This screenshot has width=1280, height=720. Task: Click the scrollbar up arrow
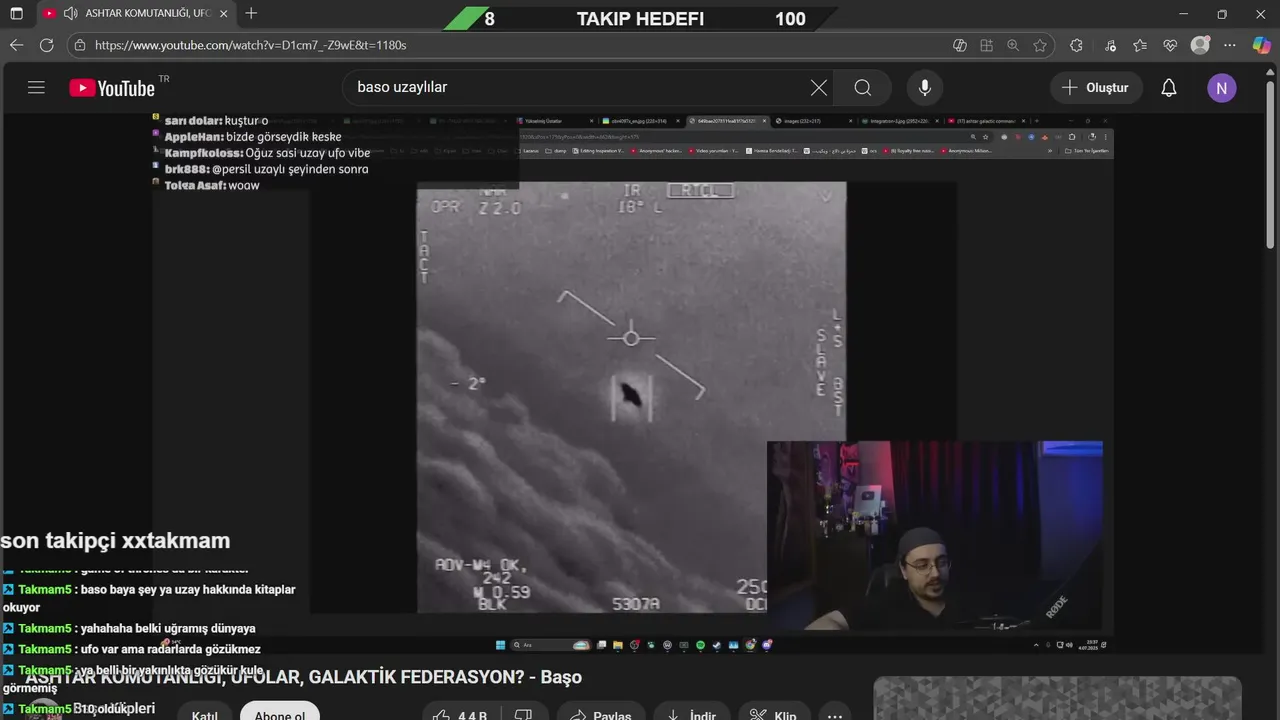(x=1271, y=72)
